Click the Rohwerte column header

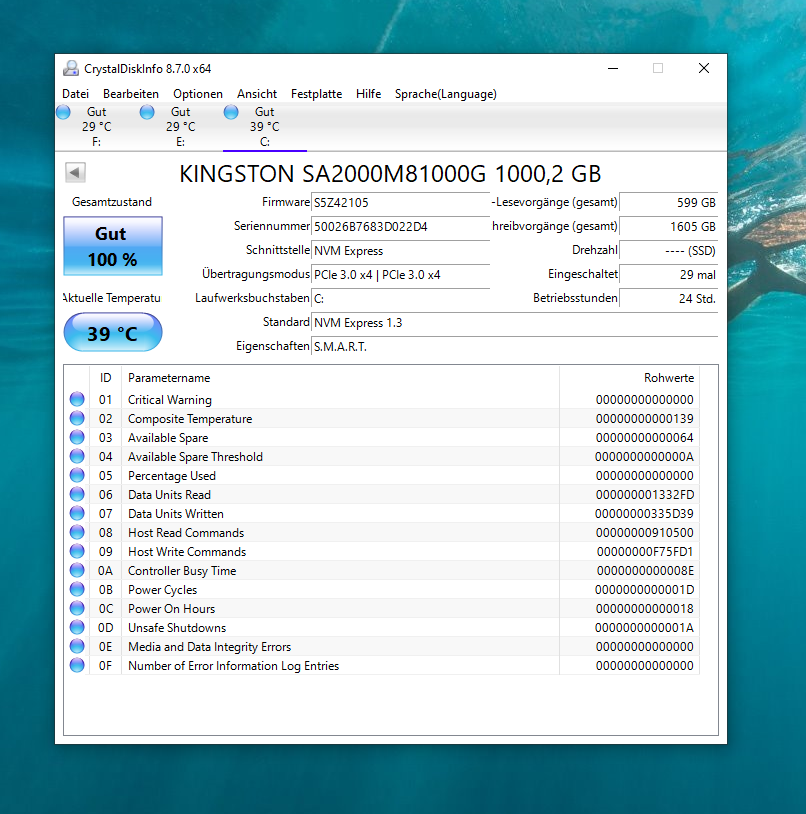point(630,378)
